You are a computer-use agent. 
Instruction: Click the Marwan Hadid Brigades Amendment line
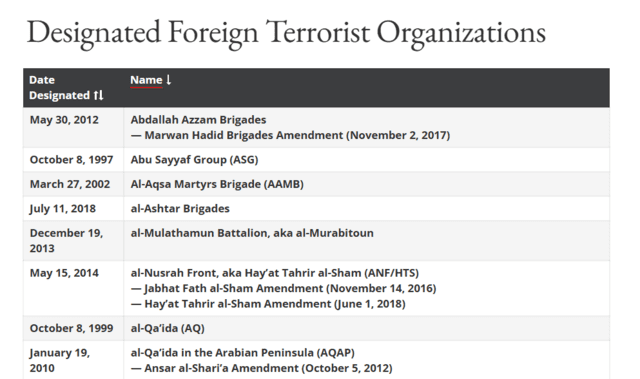tap(290, 135)
